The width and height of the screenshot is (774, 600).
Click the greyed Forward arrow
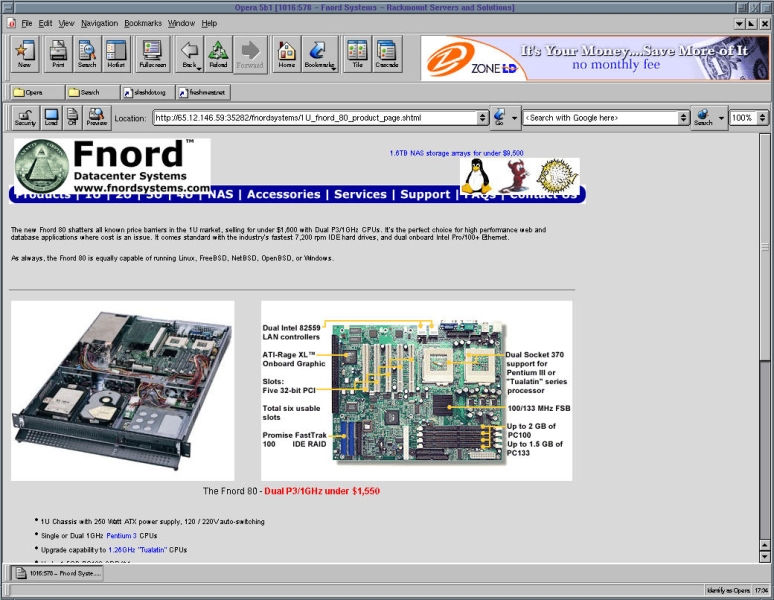pyautogui.click(x=250, y=54)
